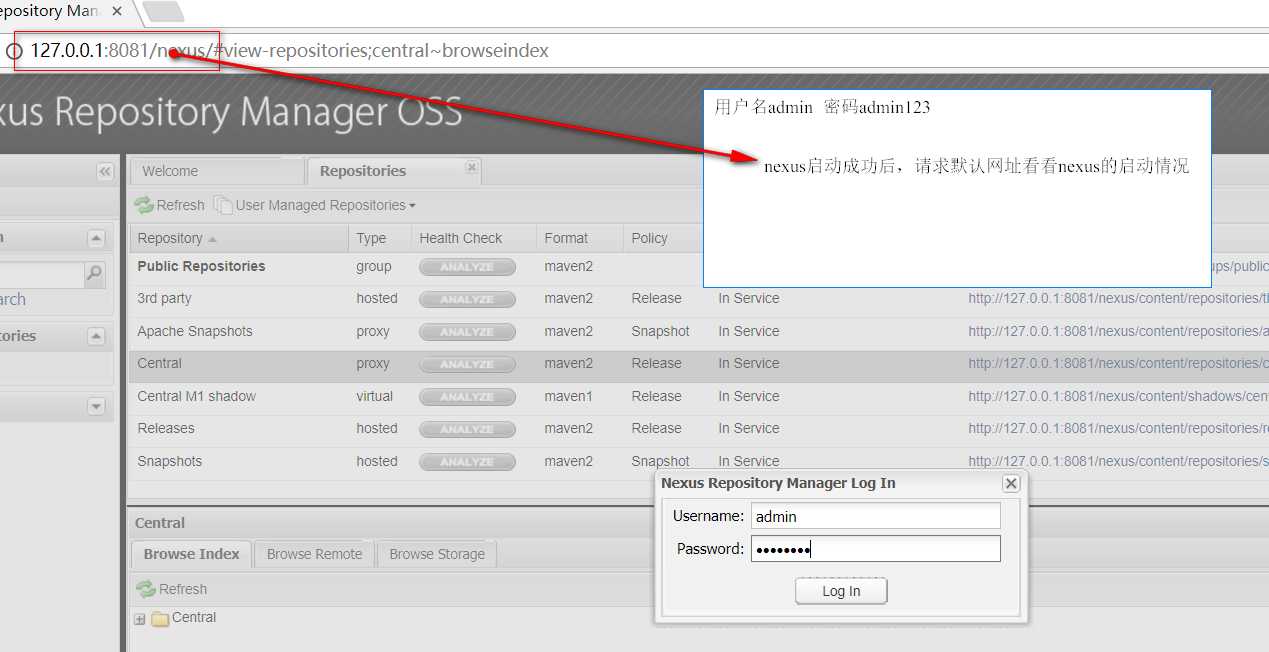Screen dimensions: 1269x652
Task: Click the site info icon in address bar
Action: click(14, 50)
